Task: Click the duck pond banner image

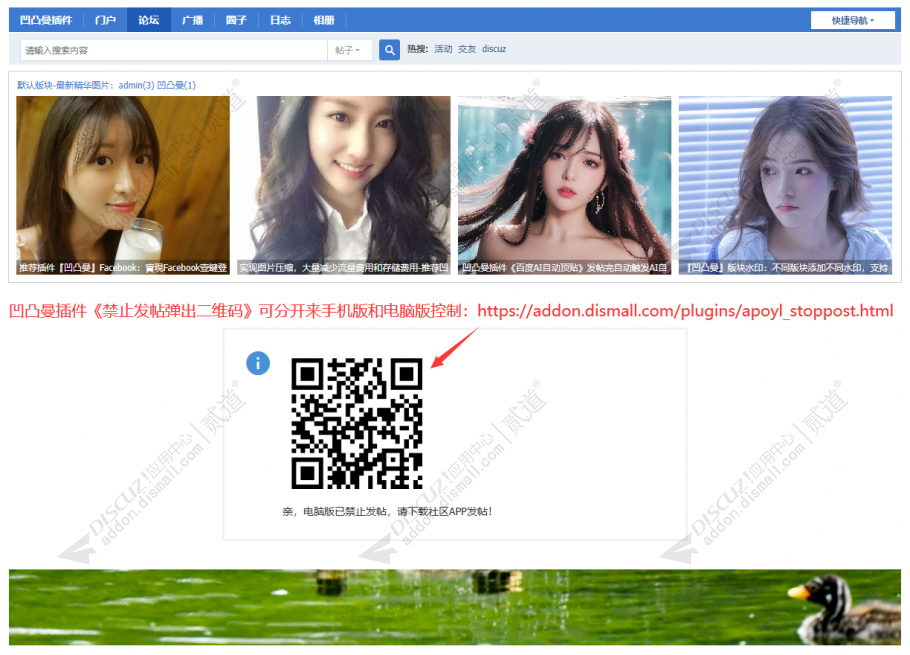Action: tap(455, 607)
